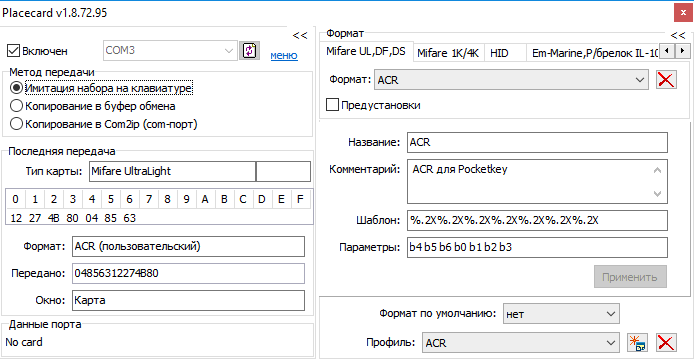Click the Тип карты Mifare UltraLight field
The width and height of the screenshot is (694, 360).
(x=173, y=171)
